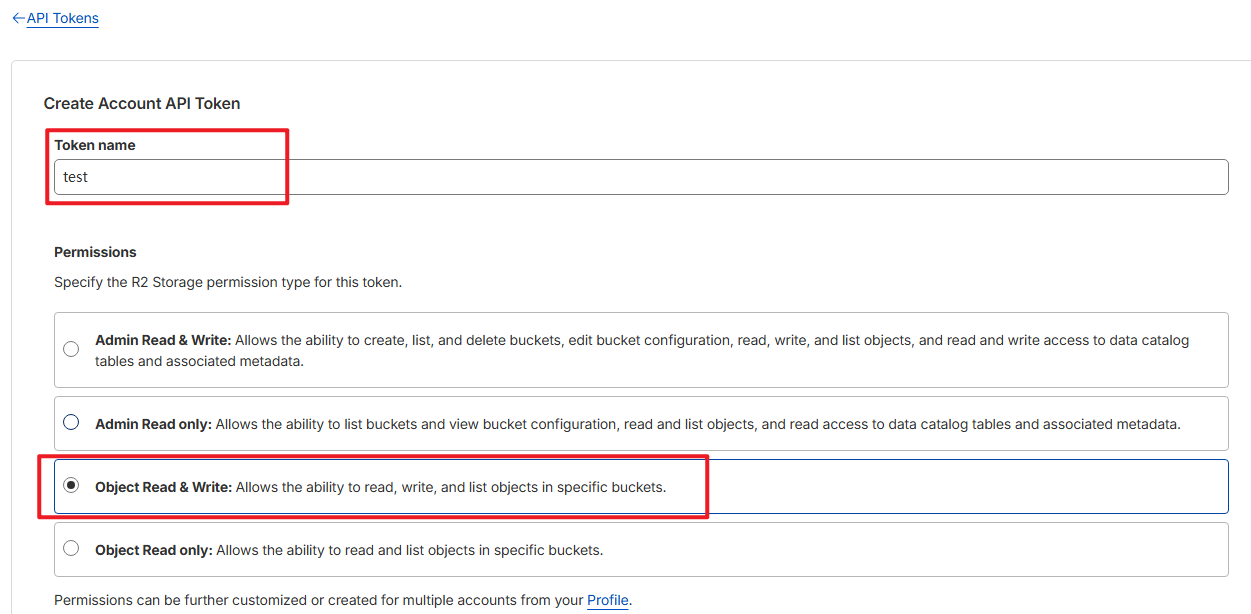
Task: Click the bold 'Admin Read & Write:' label
Action: 163,340
